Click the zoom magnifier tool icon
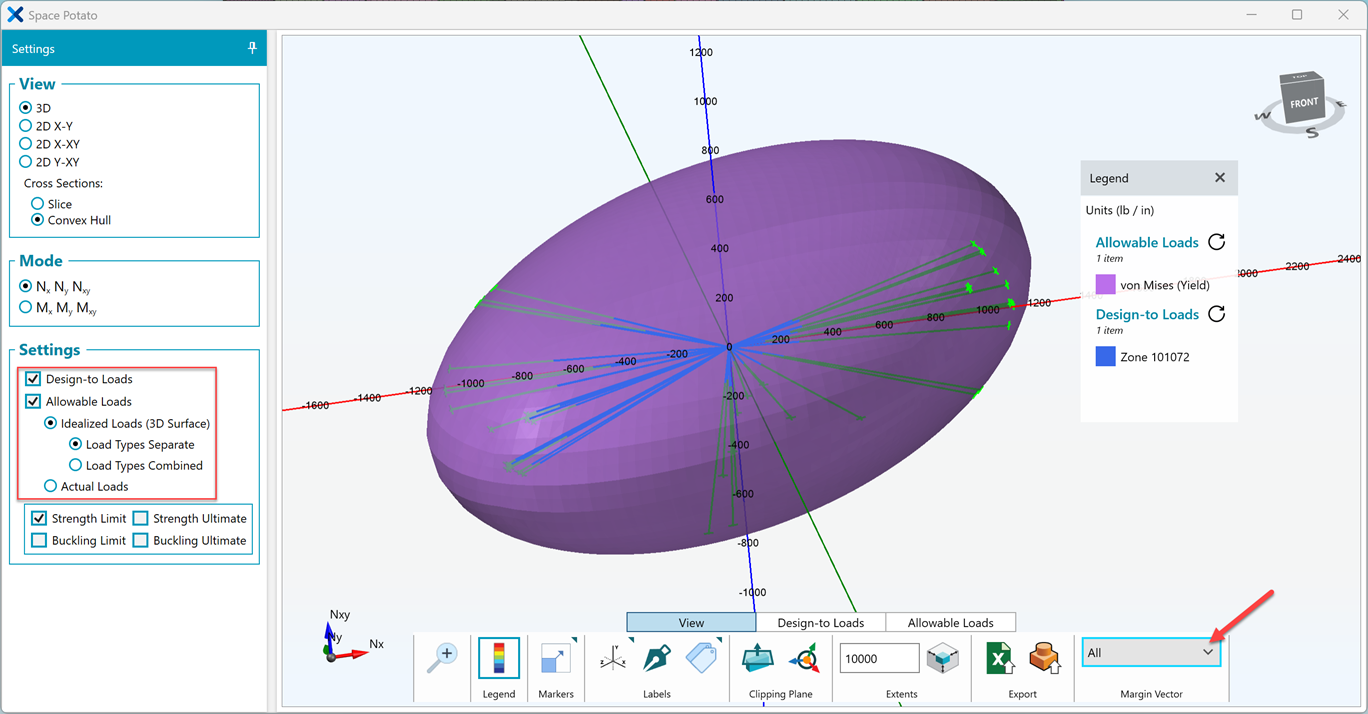1368x714 pixels. pos(442,658)
